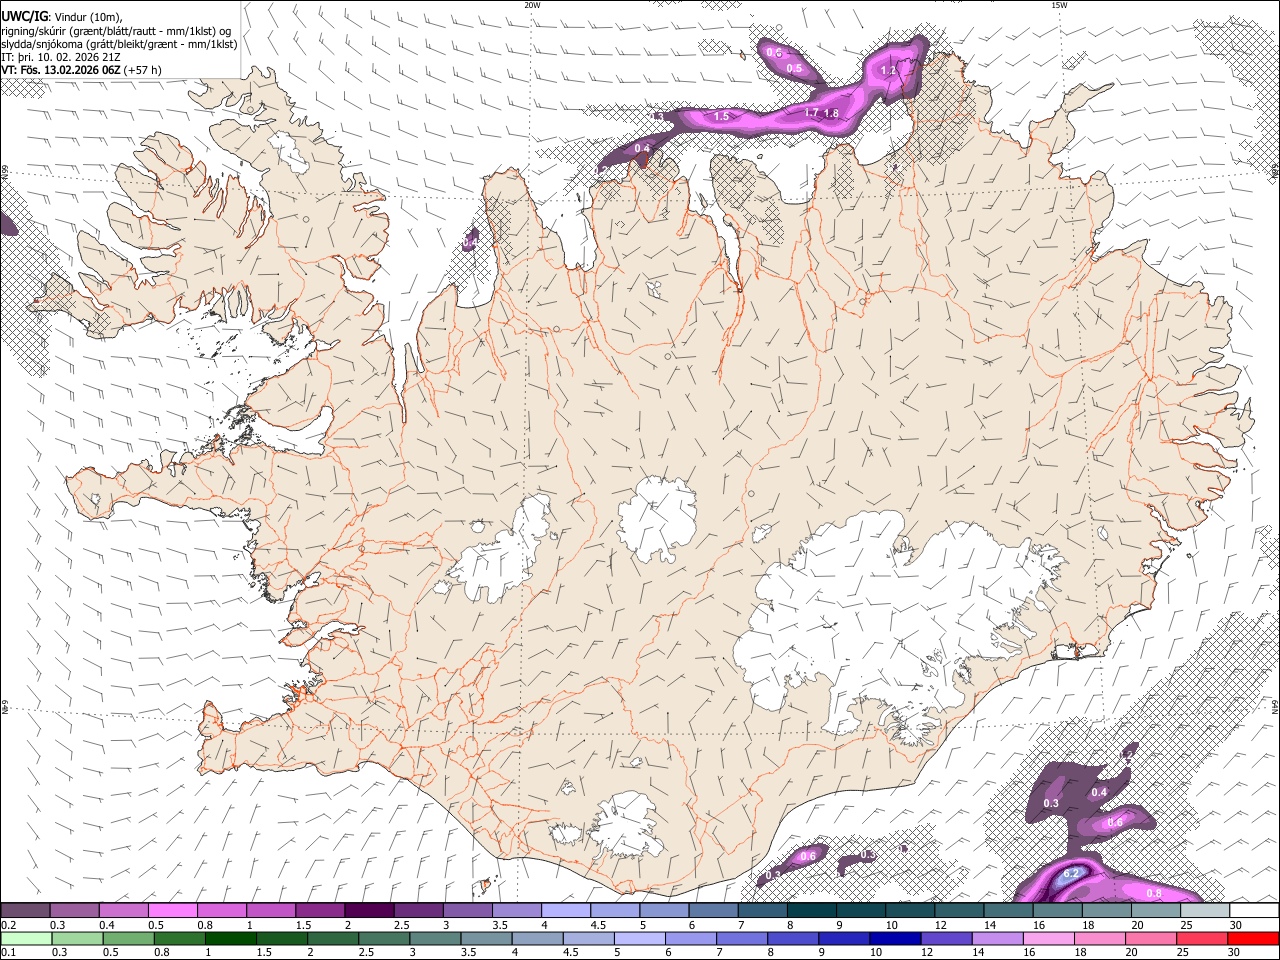1280x960 pixels.
Task: Pick the grey-purple swatch starting the snow legend
Action: tap(26, 910)
